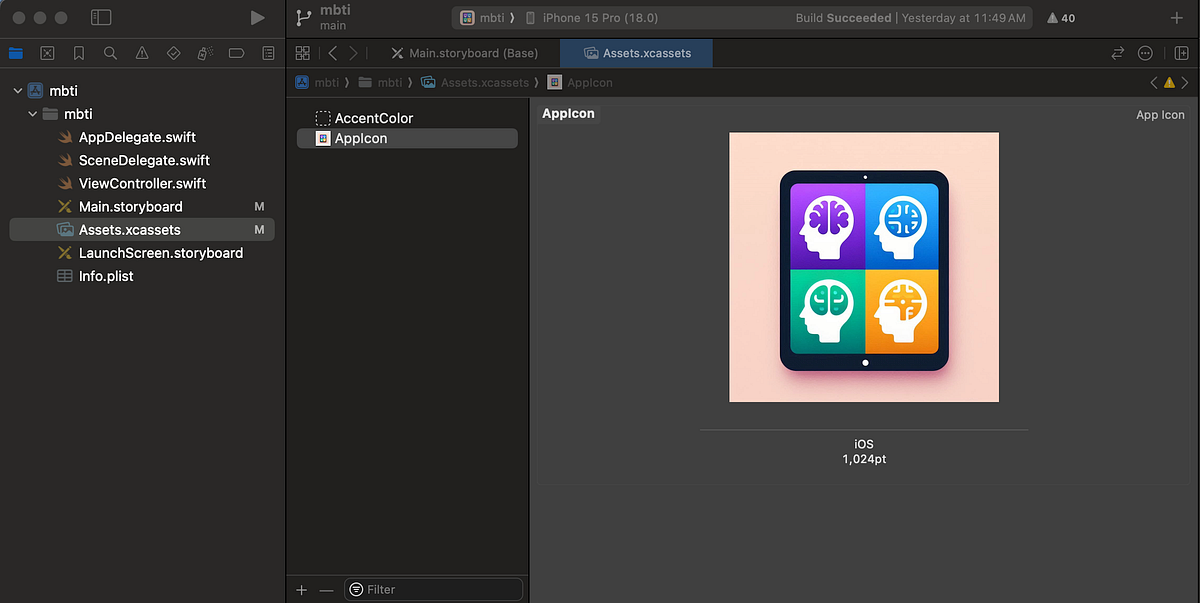Open the Find navigator magnifying glass
The width and height of the screenshot is (1200, 603).
pos(110,54)
